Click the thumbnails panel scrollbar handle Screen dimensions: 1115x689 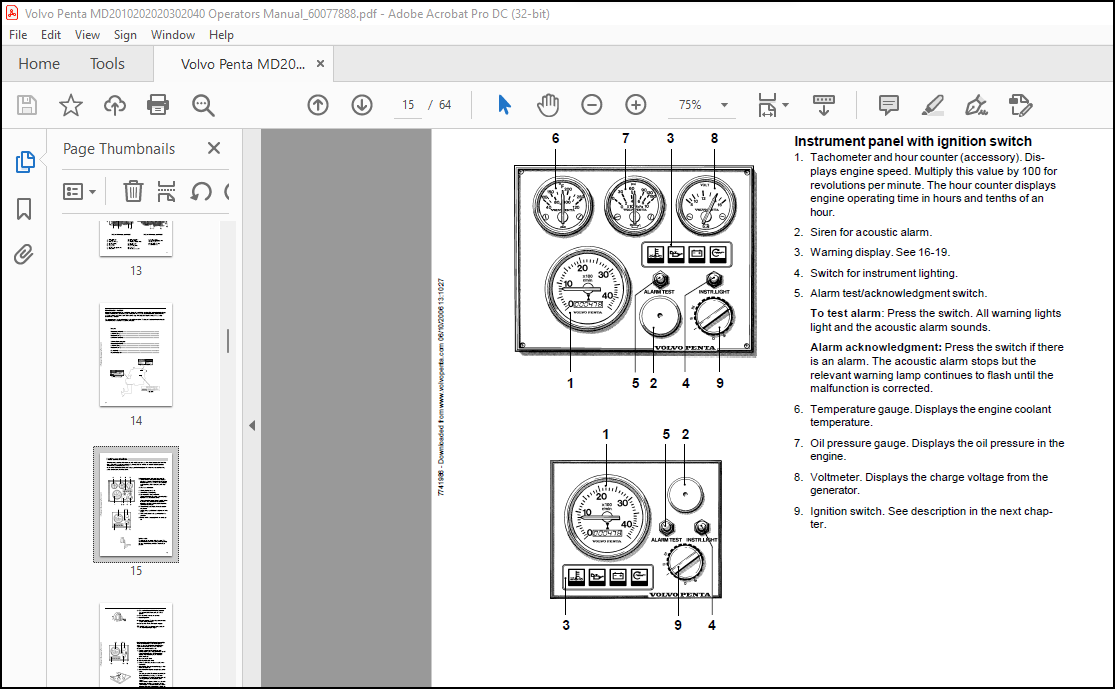[x=228, y=341]
